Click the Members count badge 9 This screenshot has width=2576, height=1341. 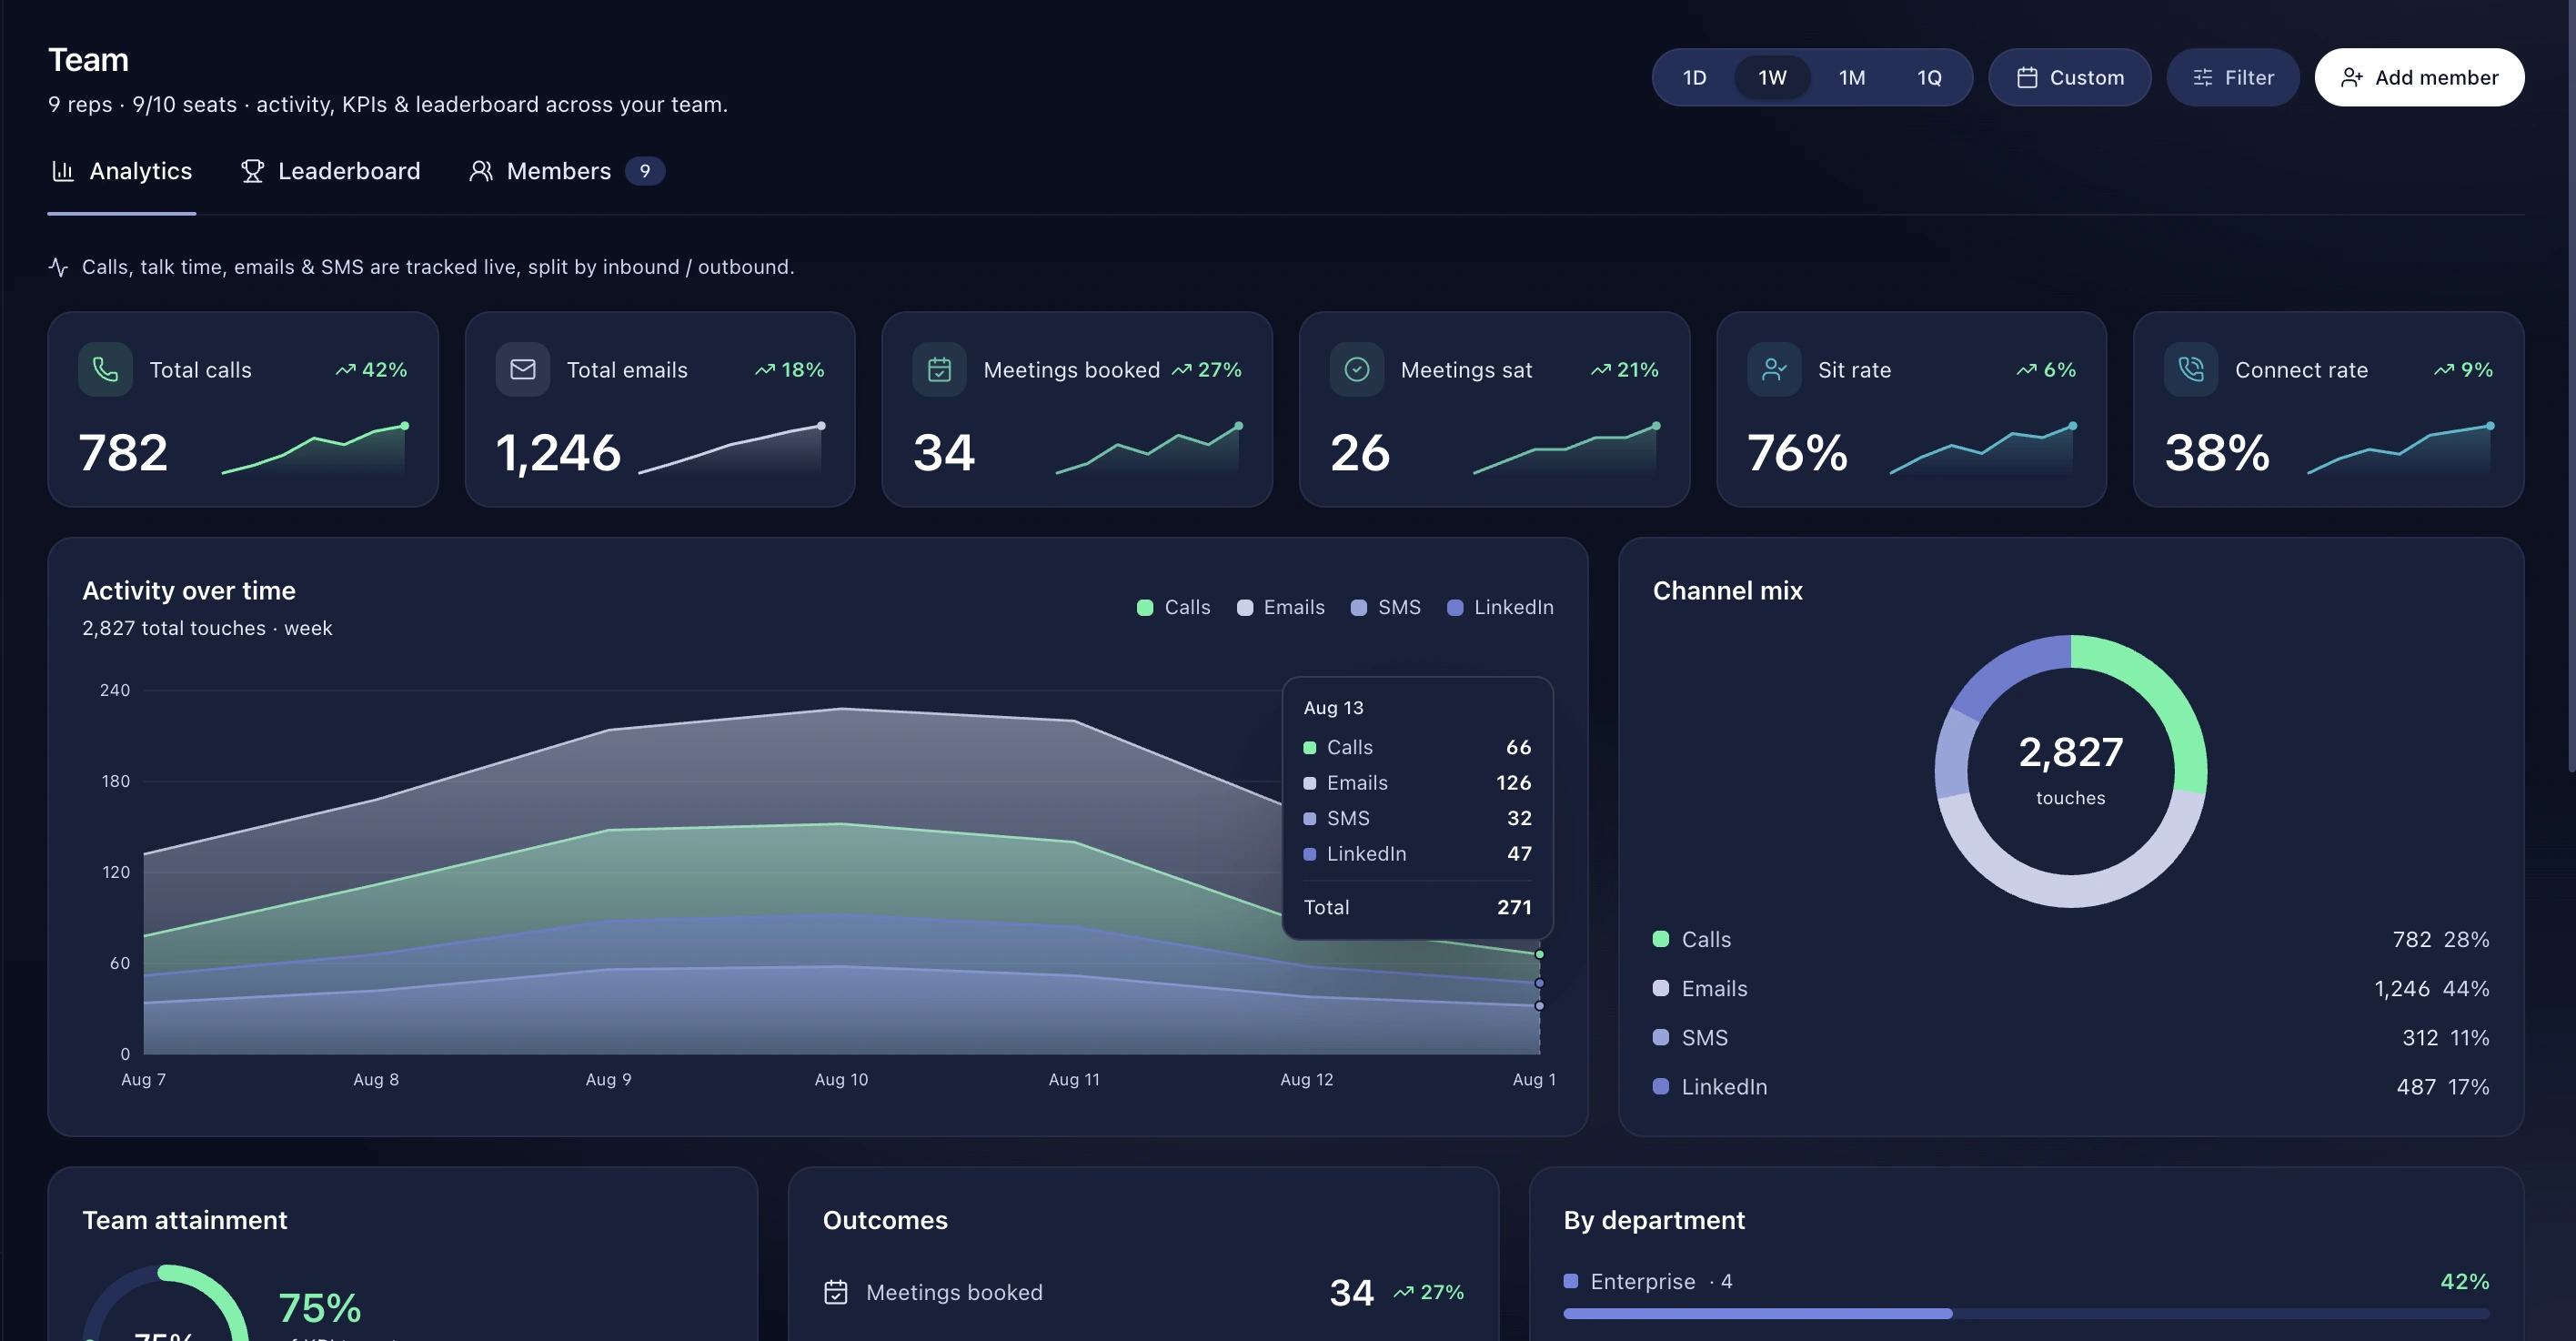645,171
